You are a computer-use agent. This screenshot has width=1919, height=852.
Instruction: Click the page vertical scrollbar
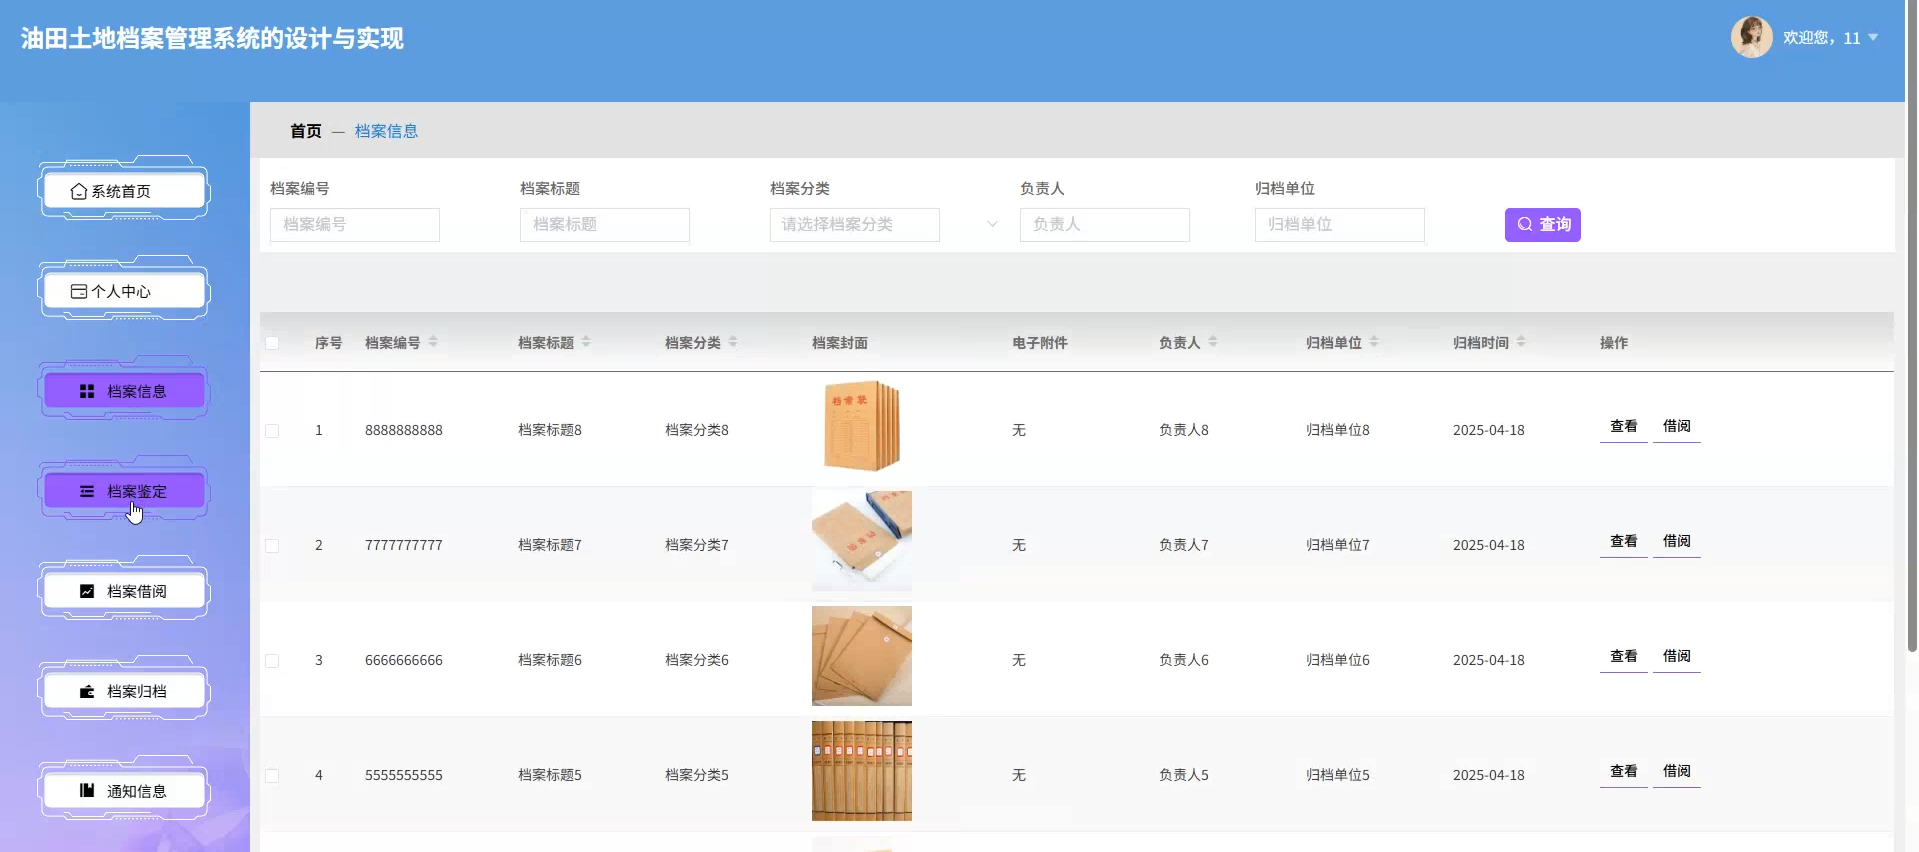pyautogui.click(x=1912, y=326)
